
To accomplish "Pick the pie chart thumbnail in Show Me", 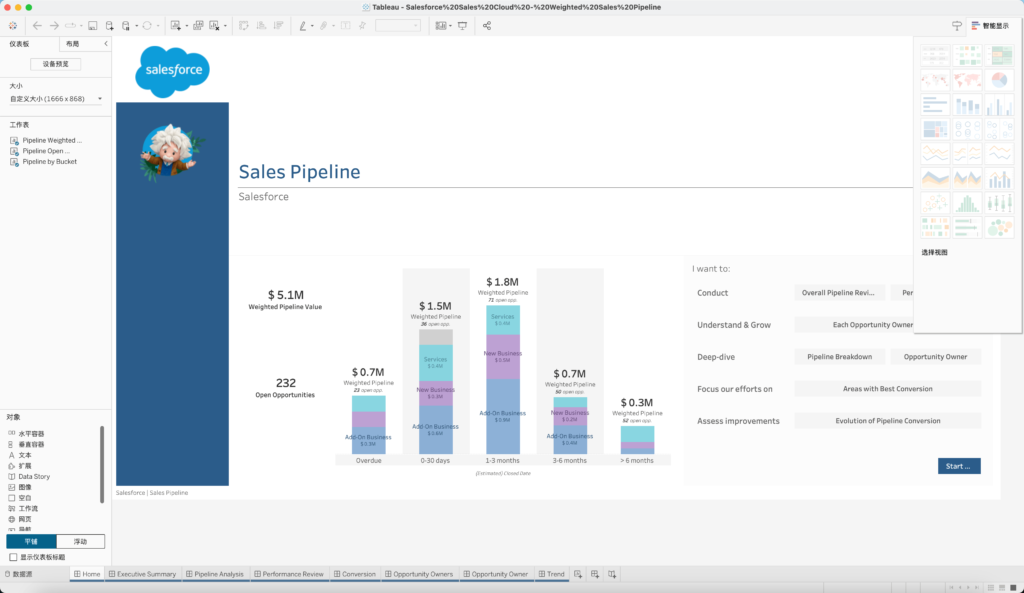I will [x=999, y=80].
